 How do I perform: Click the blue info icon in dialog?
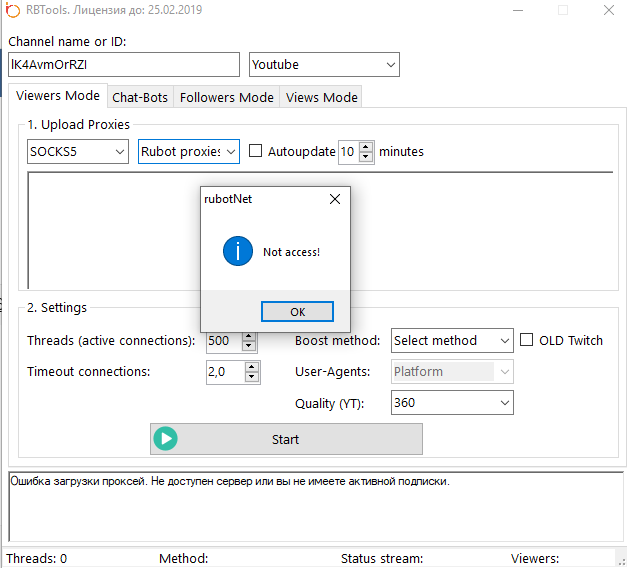[237, 251]
